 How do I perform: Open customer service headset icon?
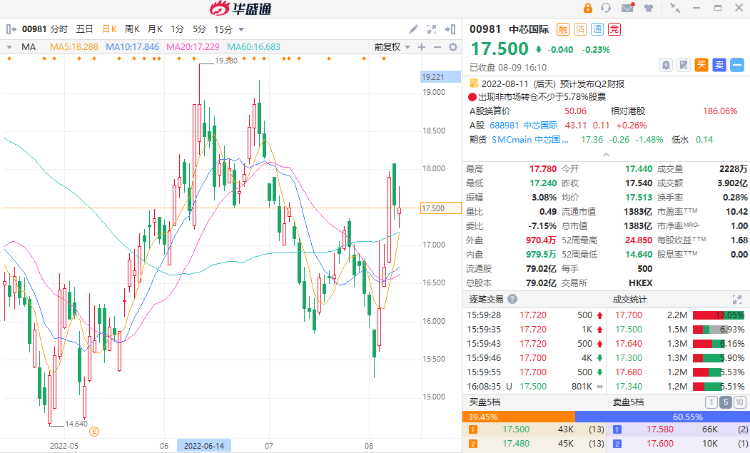pos(606,8)
